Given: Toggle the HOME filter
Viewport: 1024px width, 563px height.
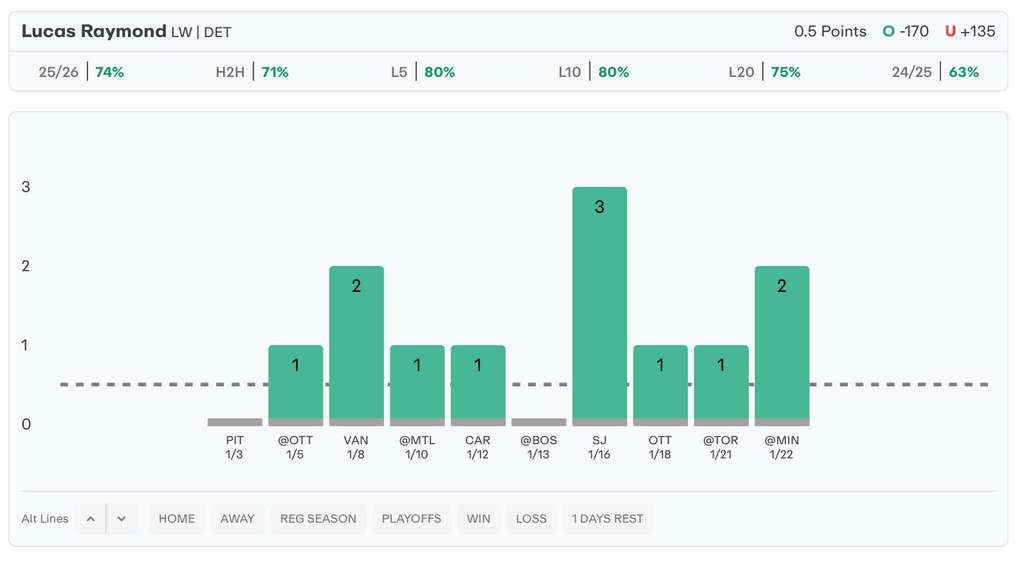Looking at the screenshot, I should tap(177, 519).
